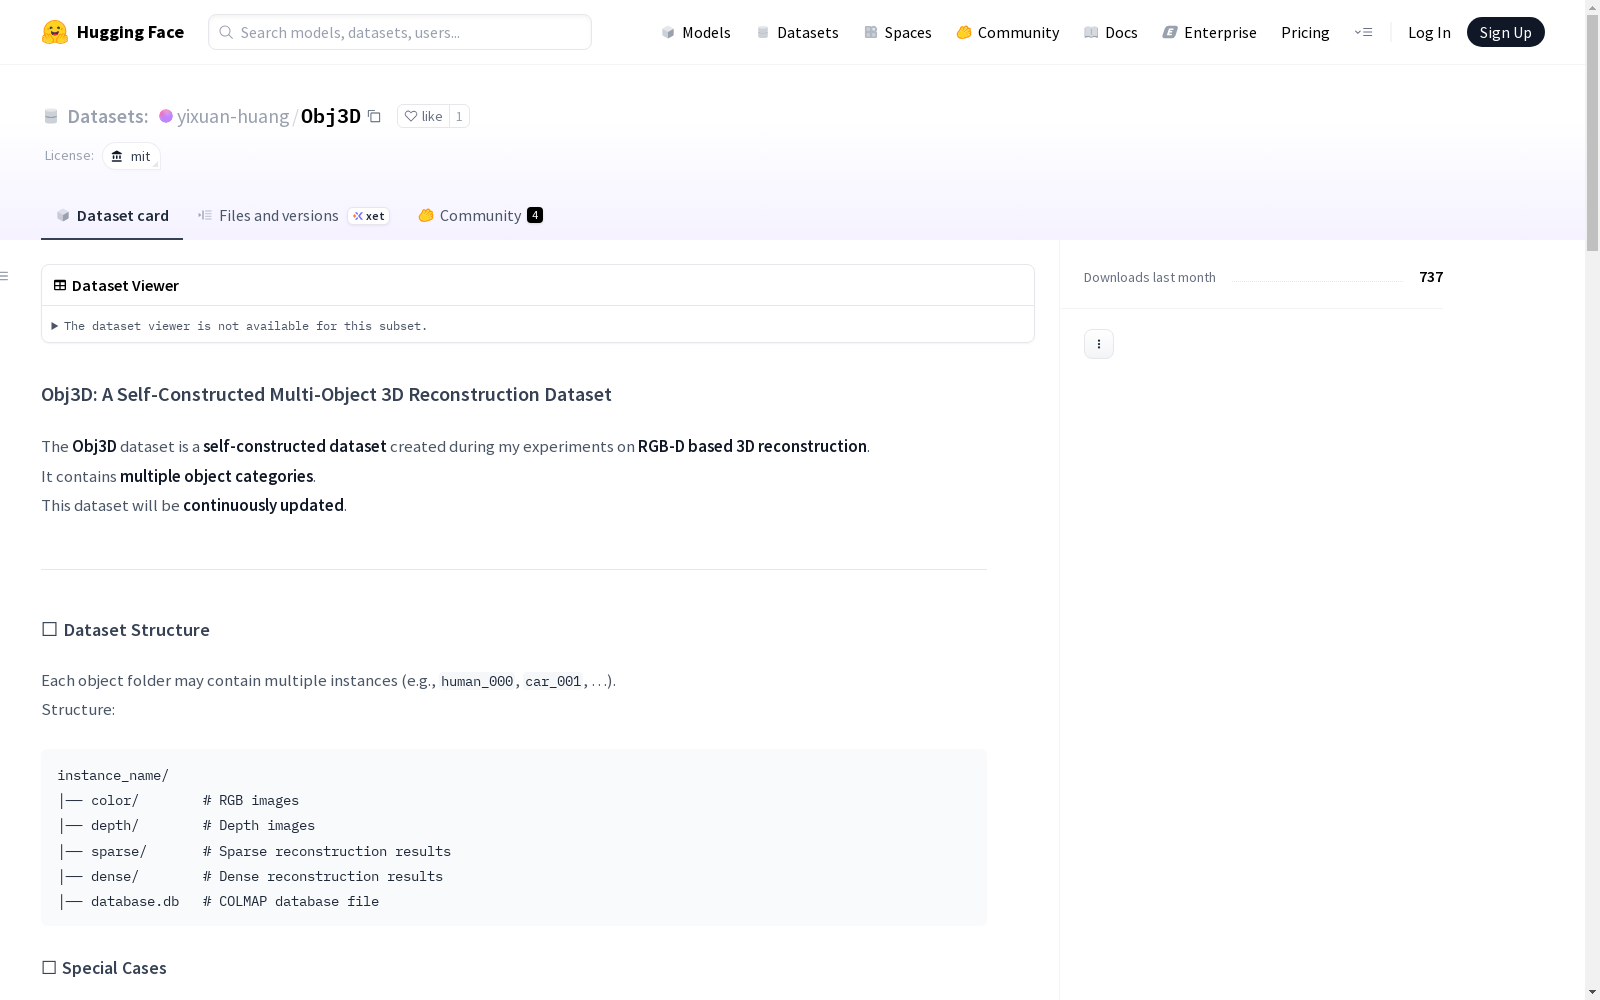Click the downloads count 737
Image resolution: width=1600 pixels, height=1000 pixels.
point(1431,277)
